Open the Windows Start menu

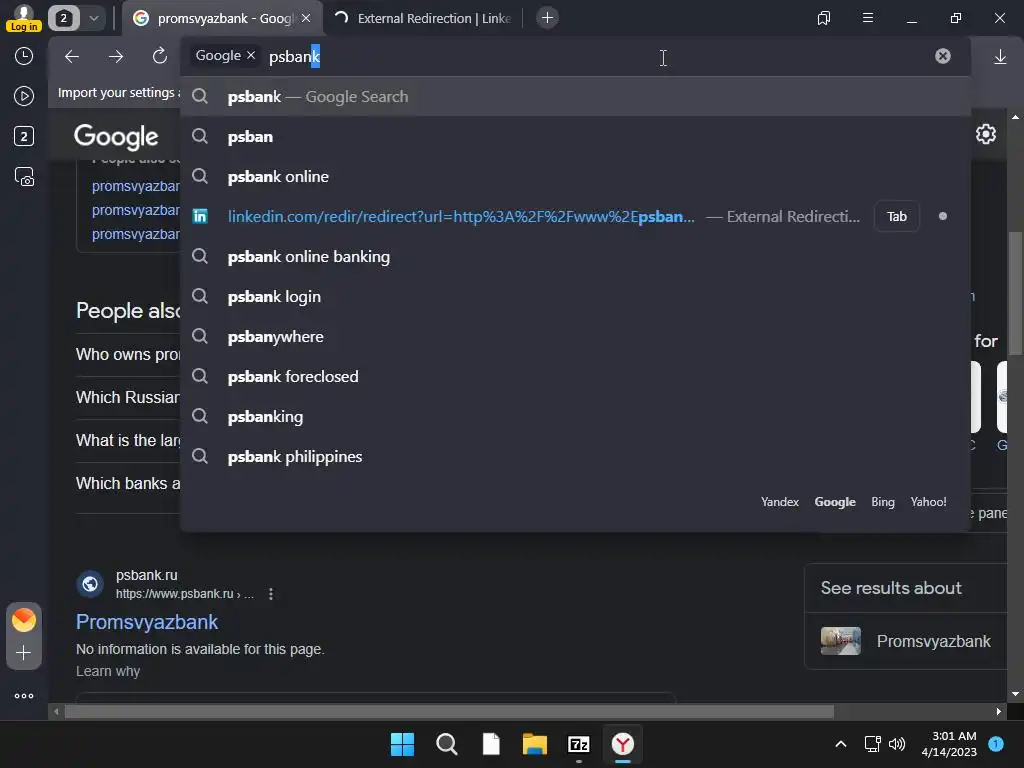tap(402, 744)
